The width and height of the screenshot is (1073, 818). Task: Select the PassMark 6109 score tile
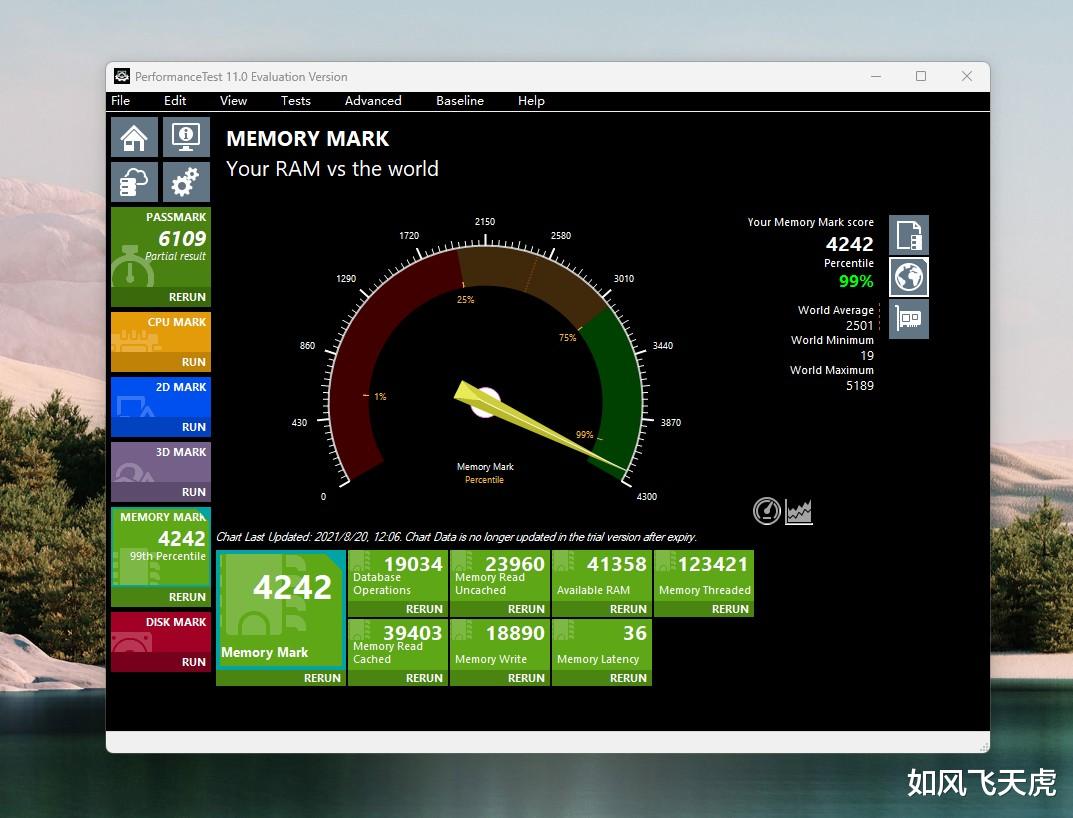pyautogui.click(x=161, y=247)
